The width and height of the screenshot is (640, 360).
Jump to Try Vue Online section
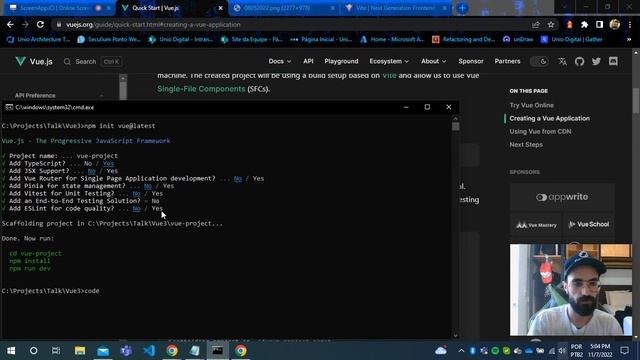531,105
